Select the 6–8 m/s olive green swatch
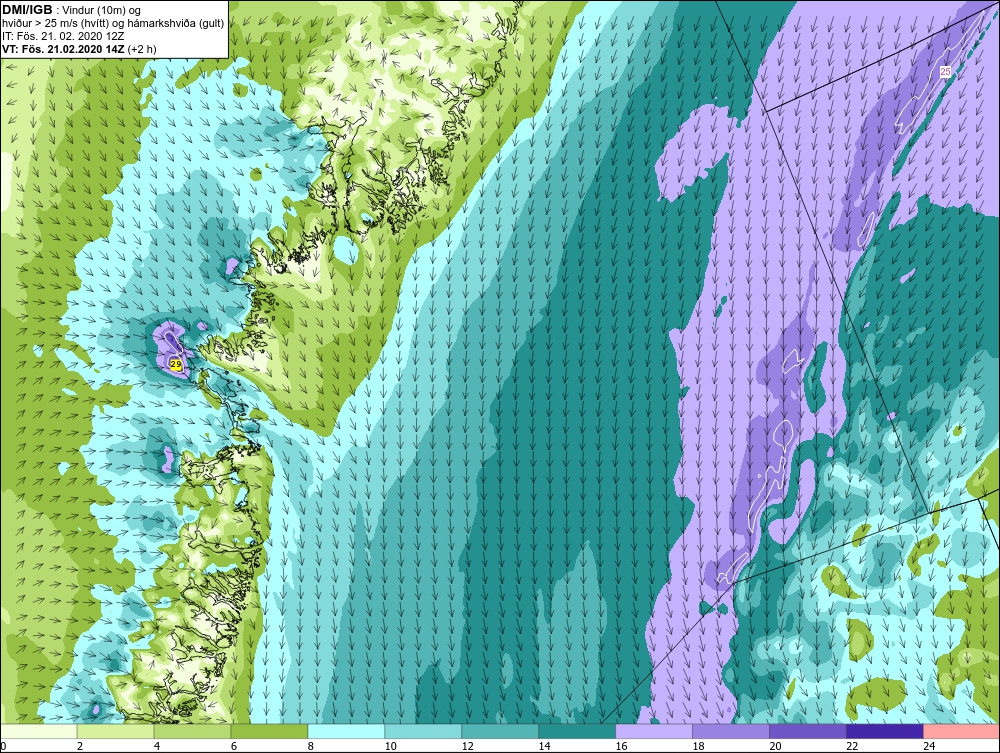Screen dimensions: 1000x753 coord(269,731)
